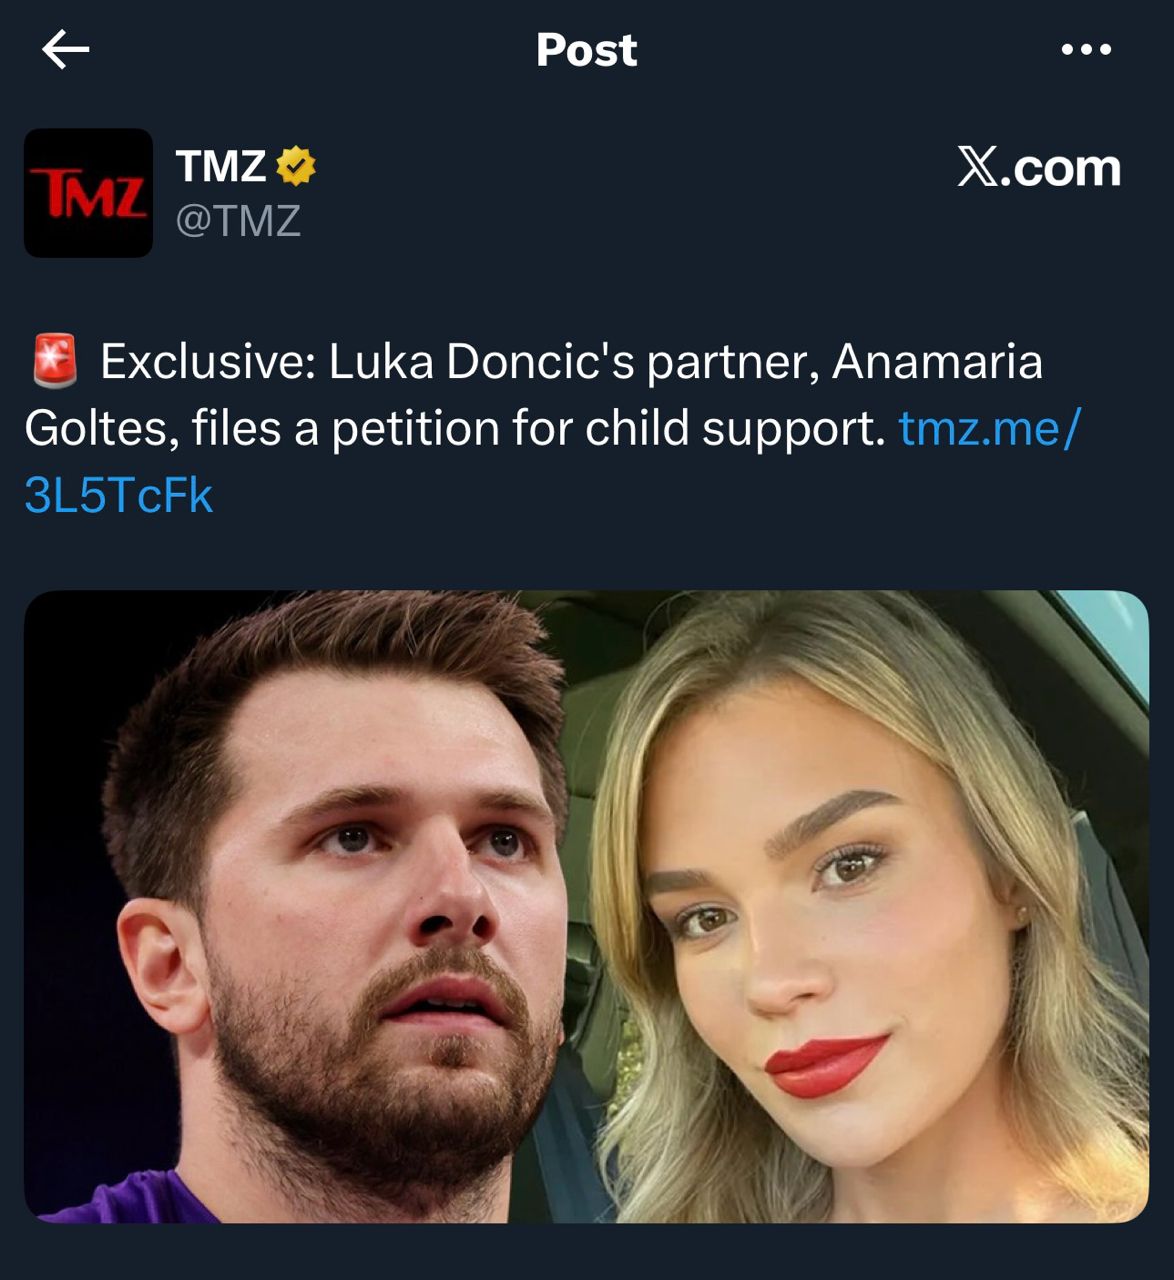Image resolution: width=1174 pixels, height=1280 pixels.
Task: Go back using the left arrow
Action: tap(66, 49)
